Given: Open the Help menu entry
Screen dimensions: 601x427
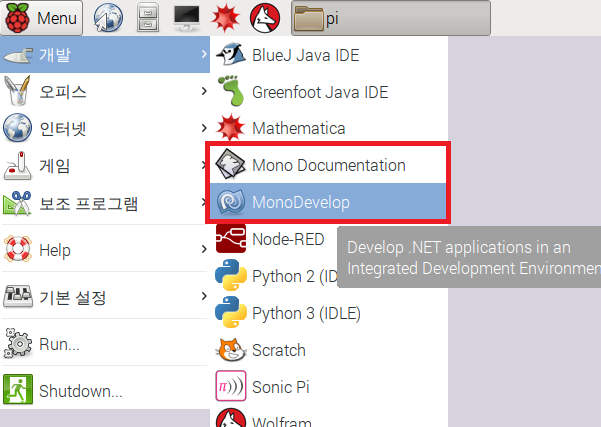Looking at the screenshot, I should tap(105, 249).
